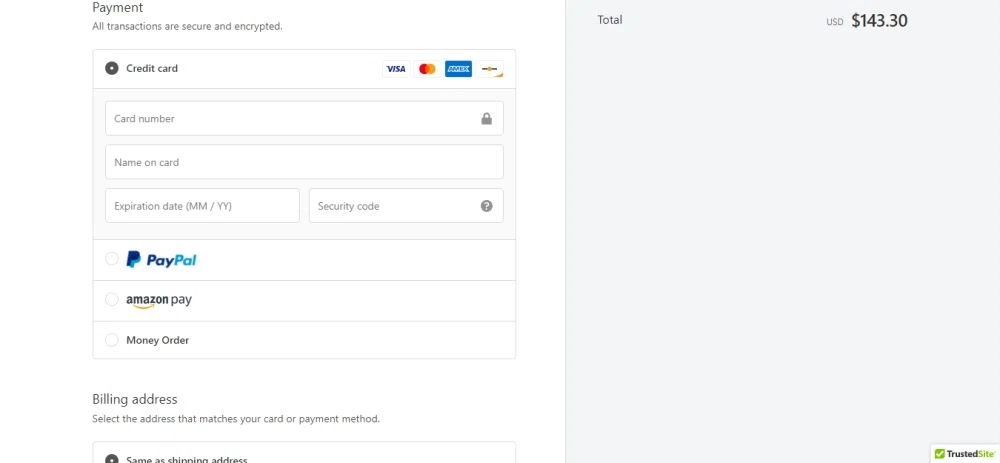Focus the Expiration date field
Screen dimensions: 1000x463
click(202, 206)
